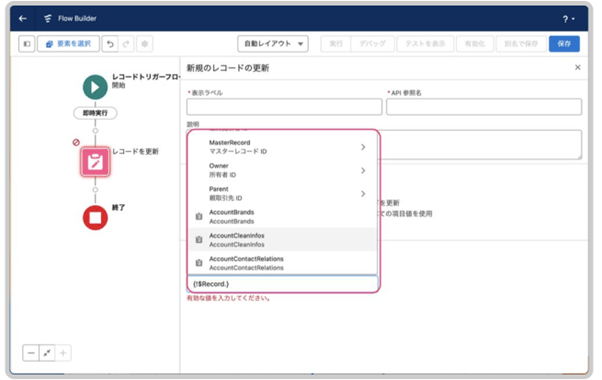Click the テストを表示 button
This screenshot has height=380, width=602.
tap(425, 44)
